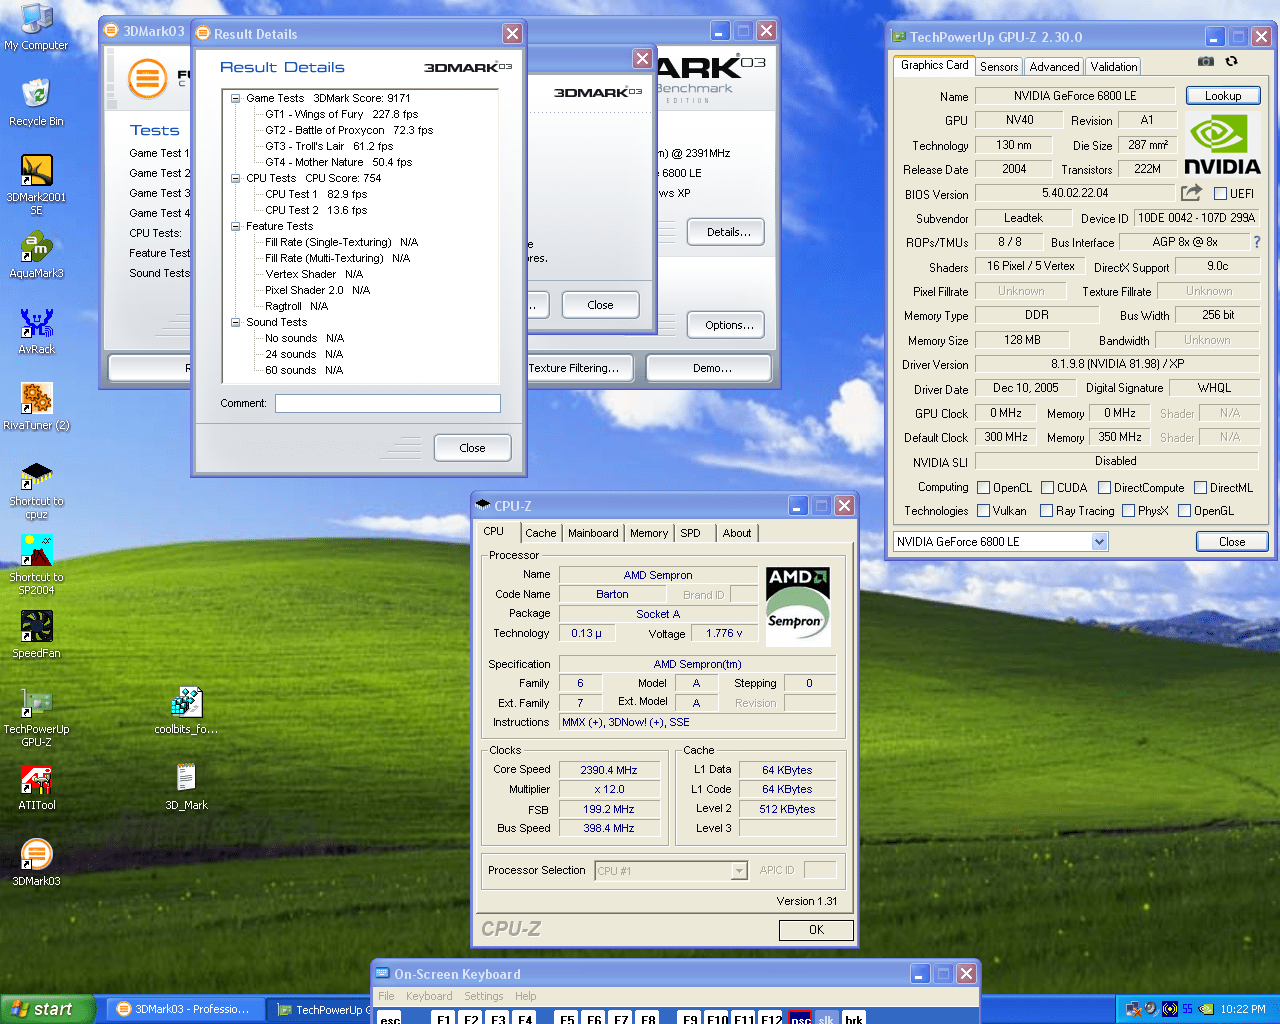Viewport: 1280px width, 1024px height.
Task: Click the GPU-Z refresh icon
Action: point(1232,62)
